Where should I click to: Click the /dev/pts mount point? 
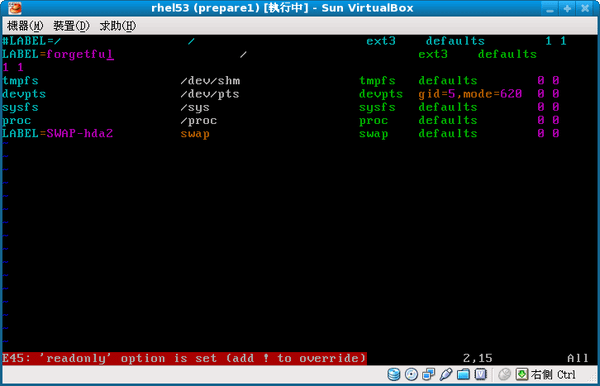point(210,94)
